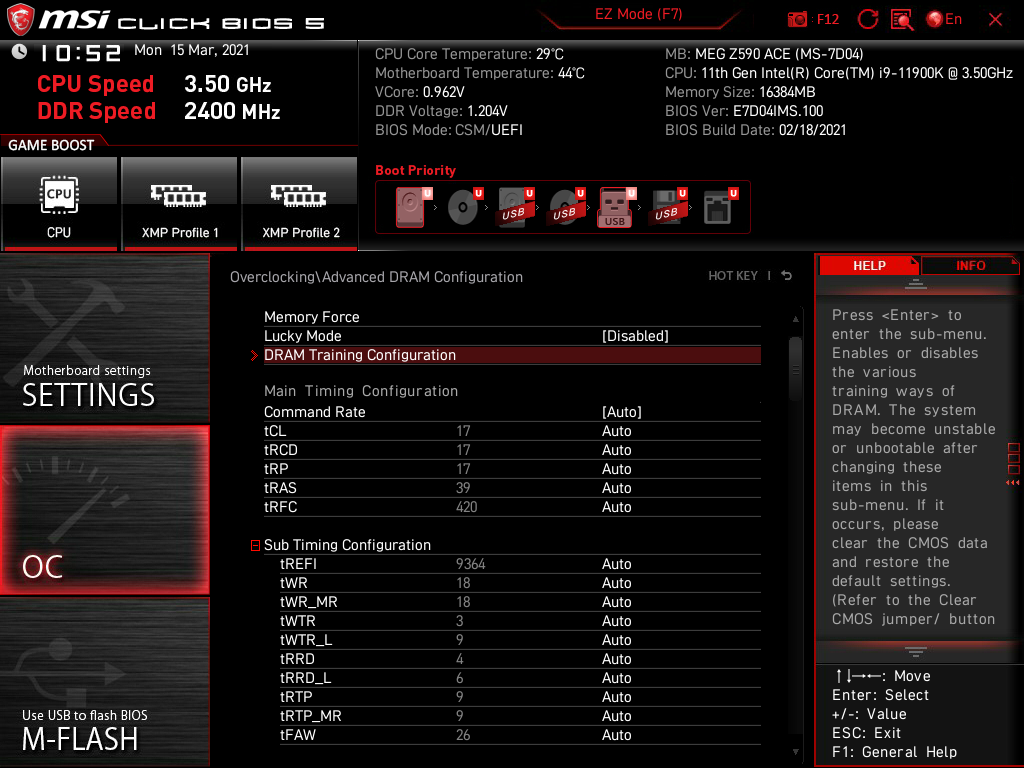This screenshot has width=1024, height=768.
Task: Select the optical disc boot device icon
Action: coord(464,207)
